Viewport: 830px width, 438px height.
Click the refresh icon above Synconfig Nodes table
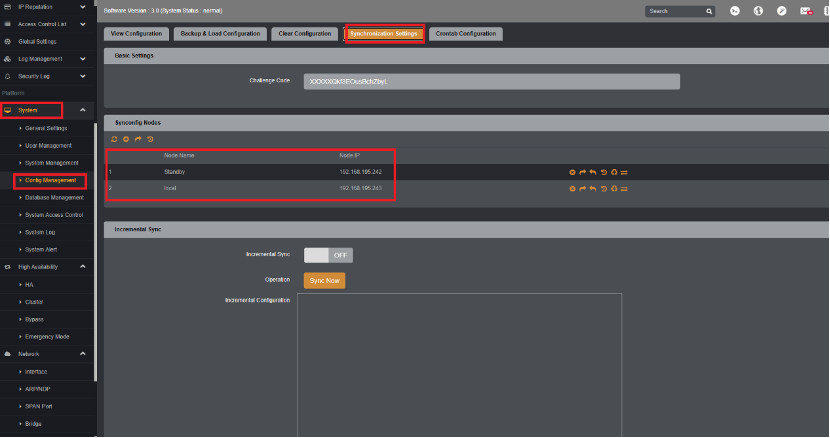pos(114,139)
